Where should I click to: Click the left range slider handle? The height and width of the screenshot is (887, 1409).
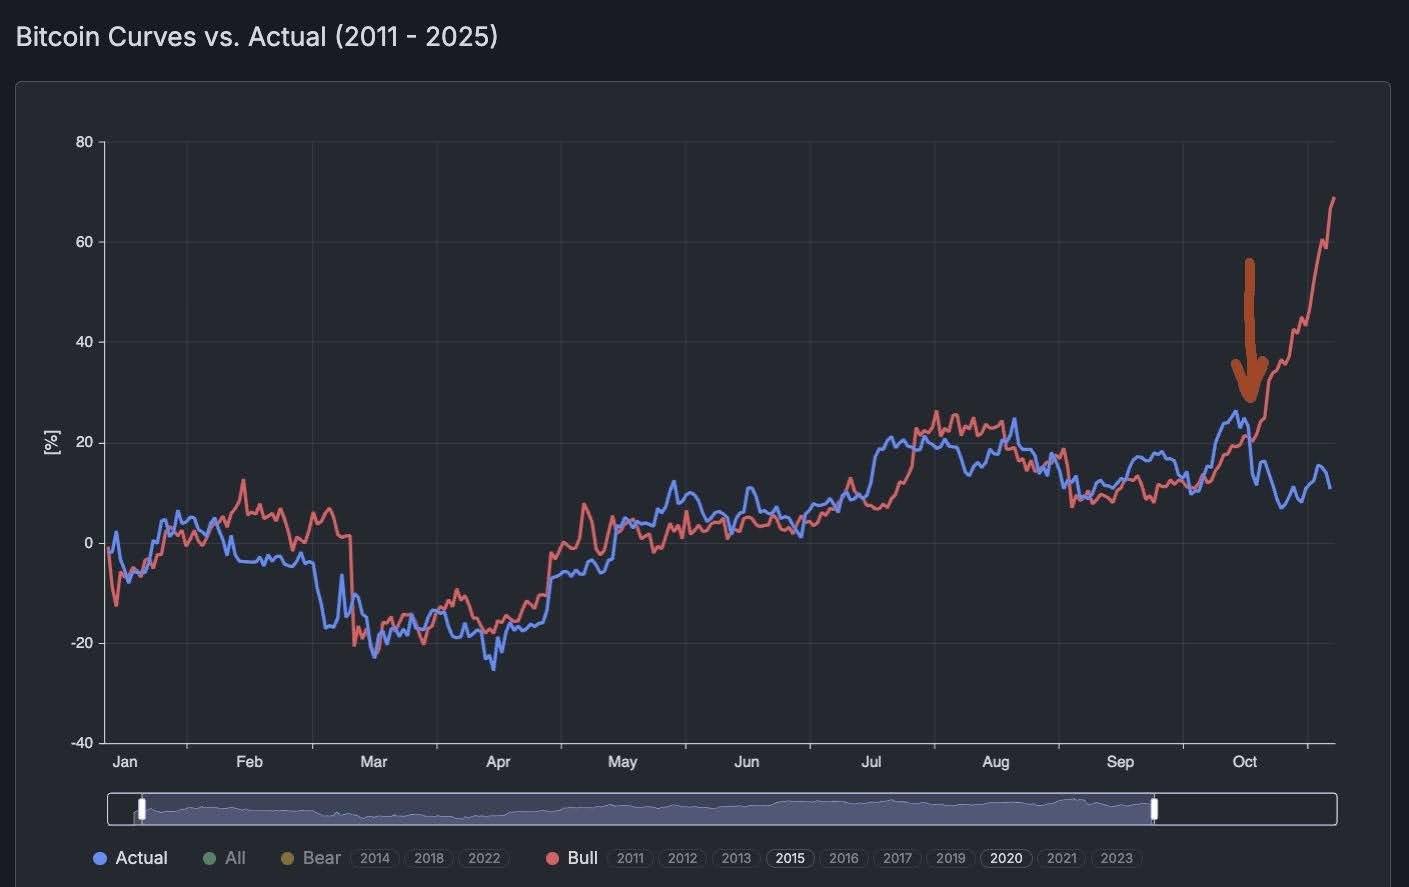(x=142, y=809)
